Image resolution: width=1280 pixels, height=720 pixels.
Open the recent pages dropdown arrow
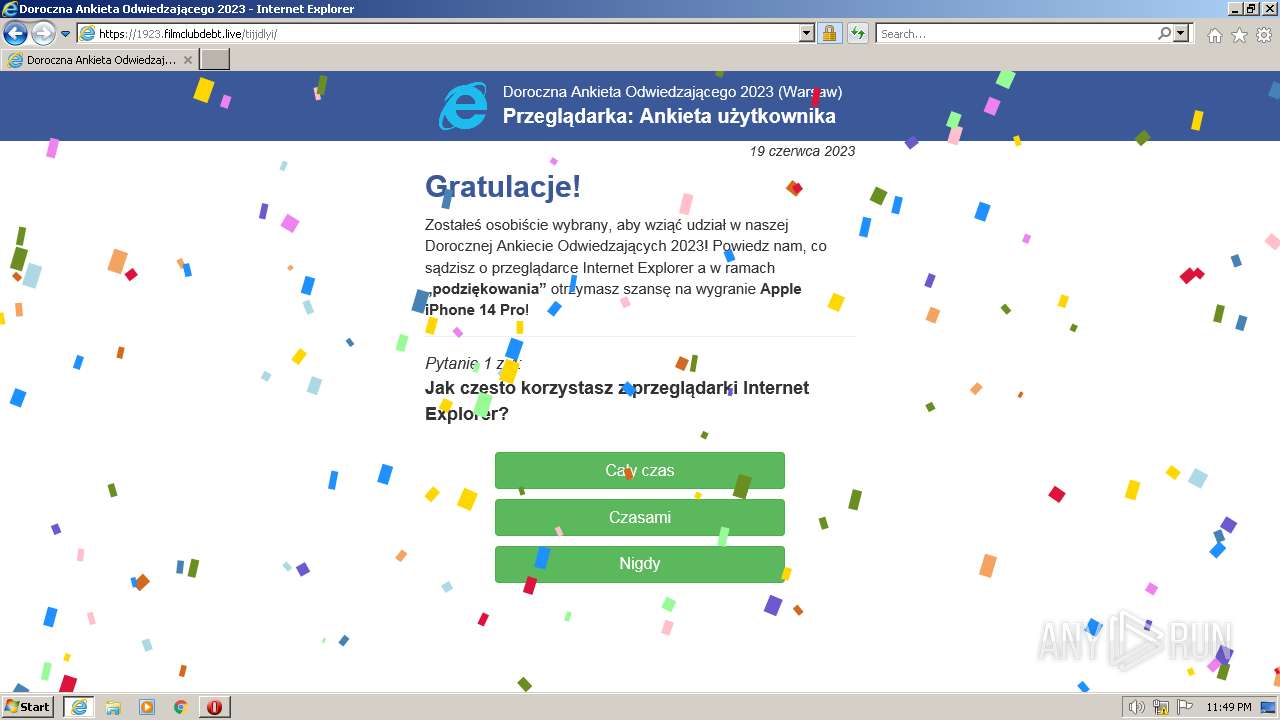65,34
